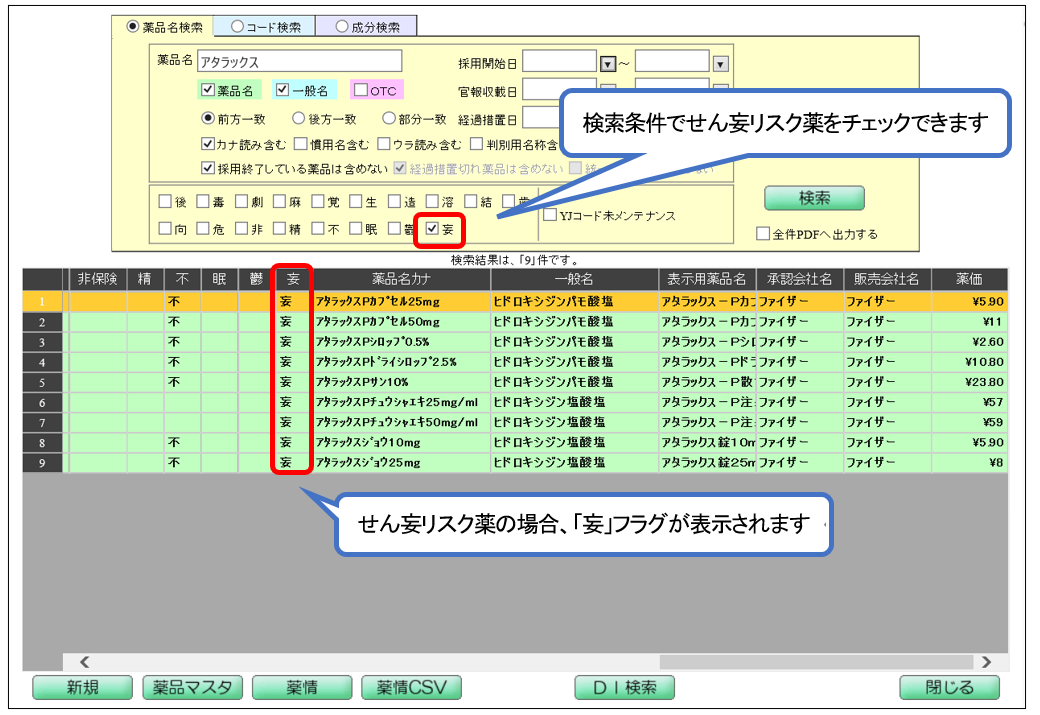Click the 薬品名 search text field
This screenshot has height=715, width=1040.
(299, 62)
